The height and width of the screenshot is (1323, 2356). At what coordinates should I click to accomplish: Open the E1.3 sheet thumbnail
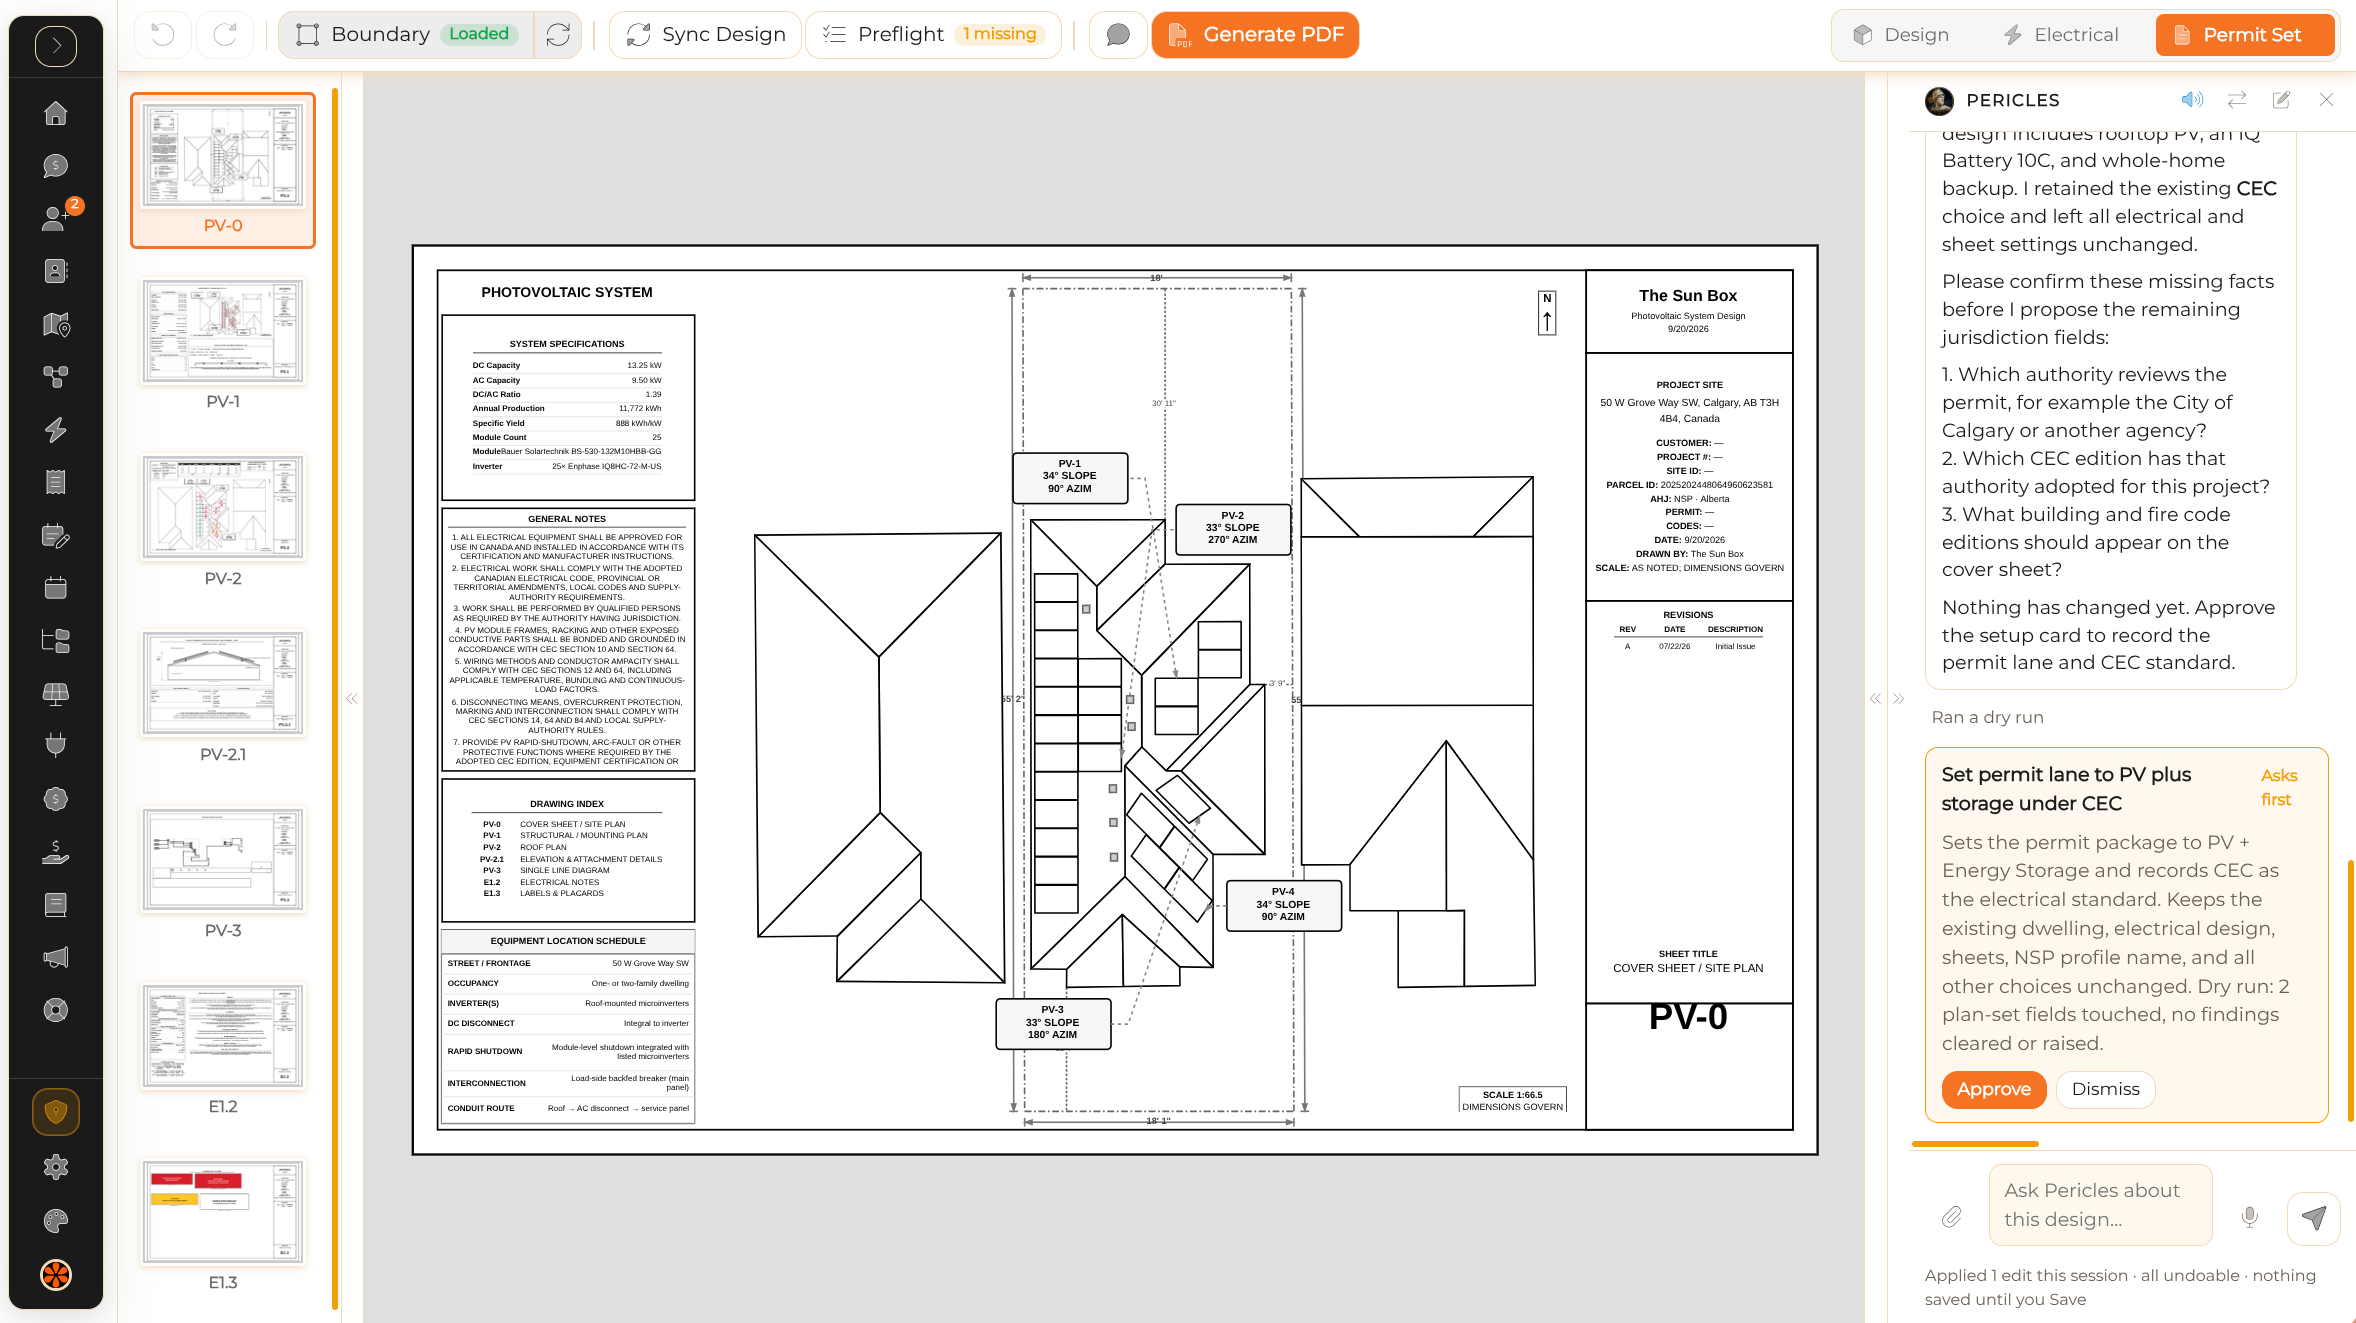pos(223,1226)
